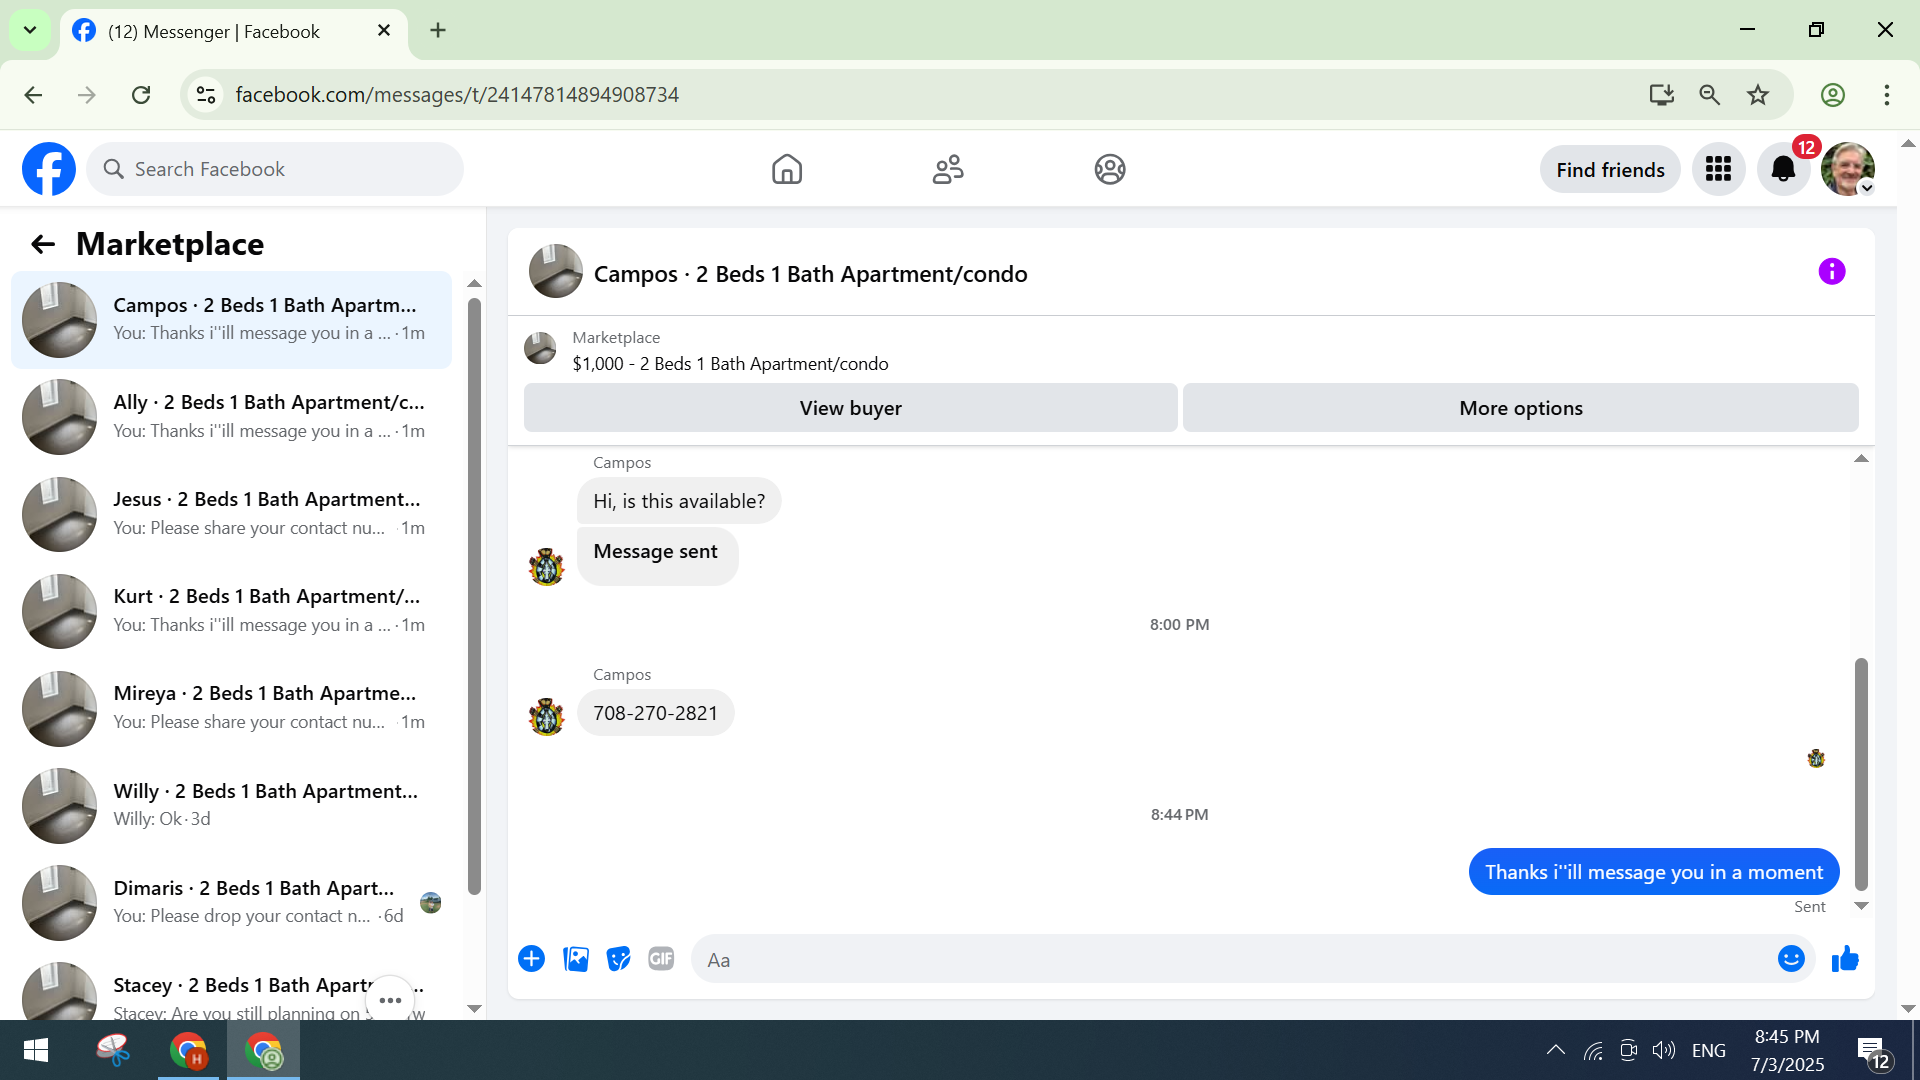Expand the browser tab search dropdown
This screenshot has width=1920, height=1080.
click(x=30, y=30)
